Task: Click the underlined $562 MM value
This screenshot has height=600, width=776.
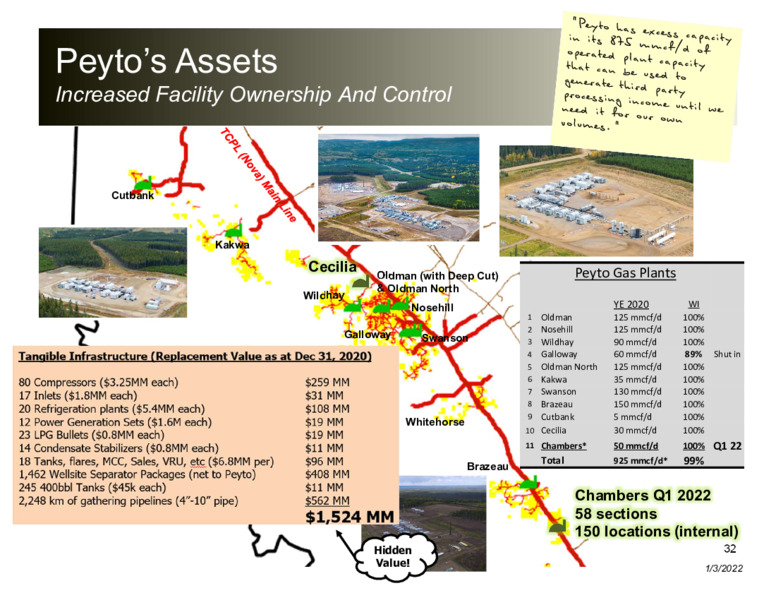Action: click(327, 500)
